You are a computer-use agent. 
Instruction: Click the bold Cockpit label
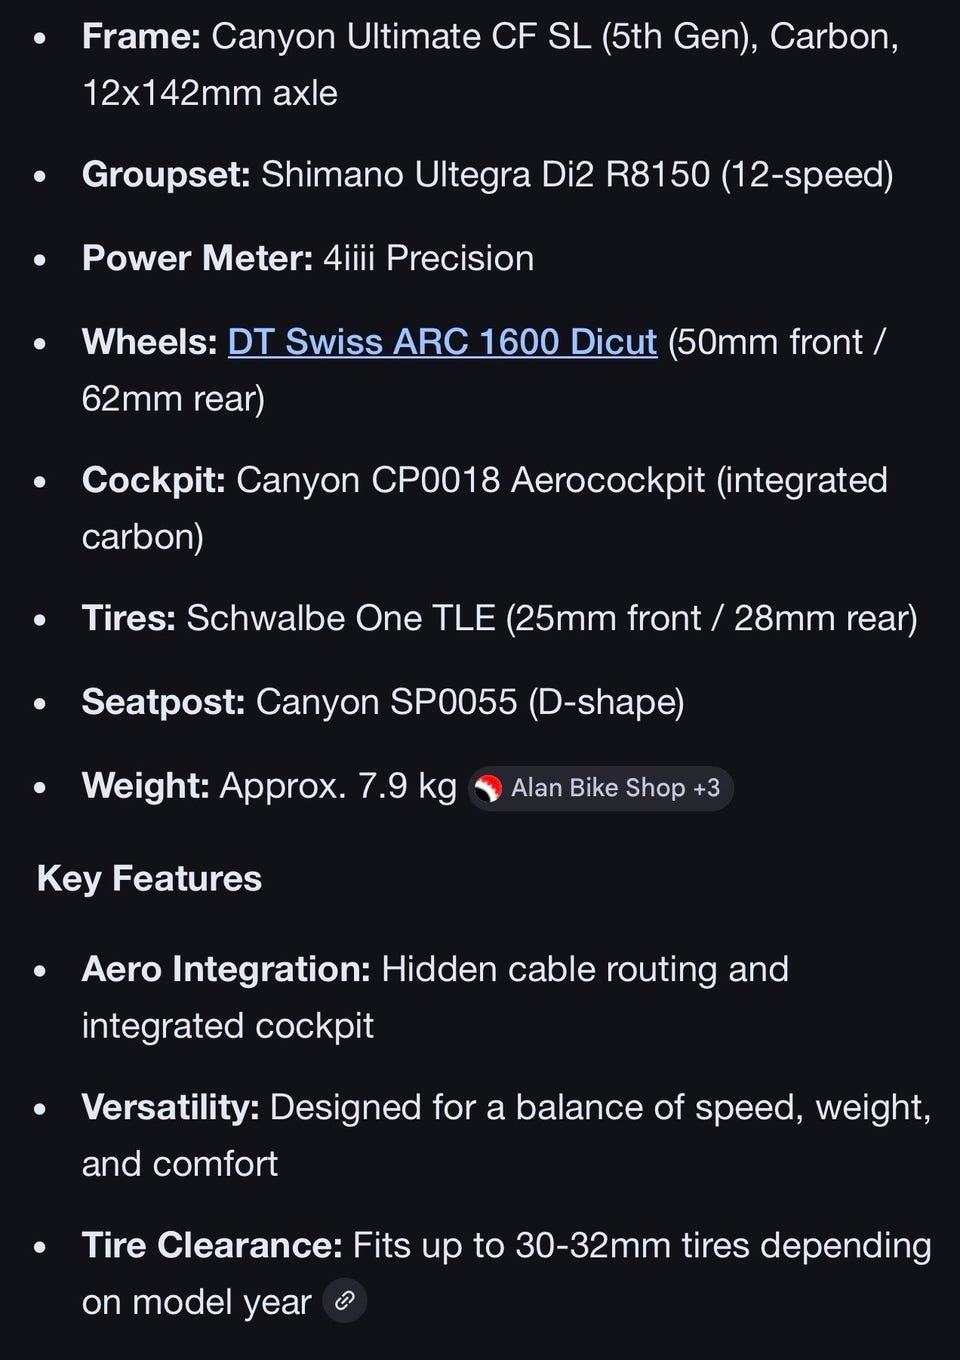tap(154, 480)
